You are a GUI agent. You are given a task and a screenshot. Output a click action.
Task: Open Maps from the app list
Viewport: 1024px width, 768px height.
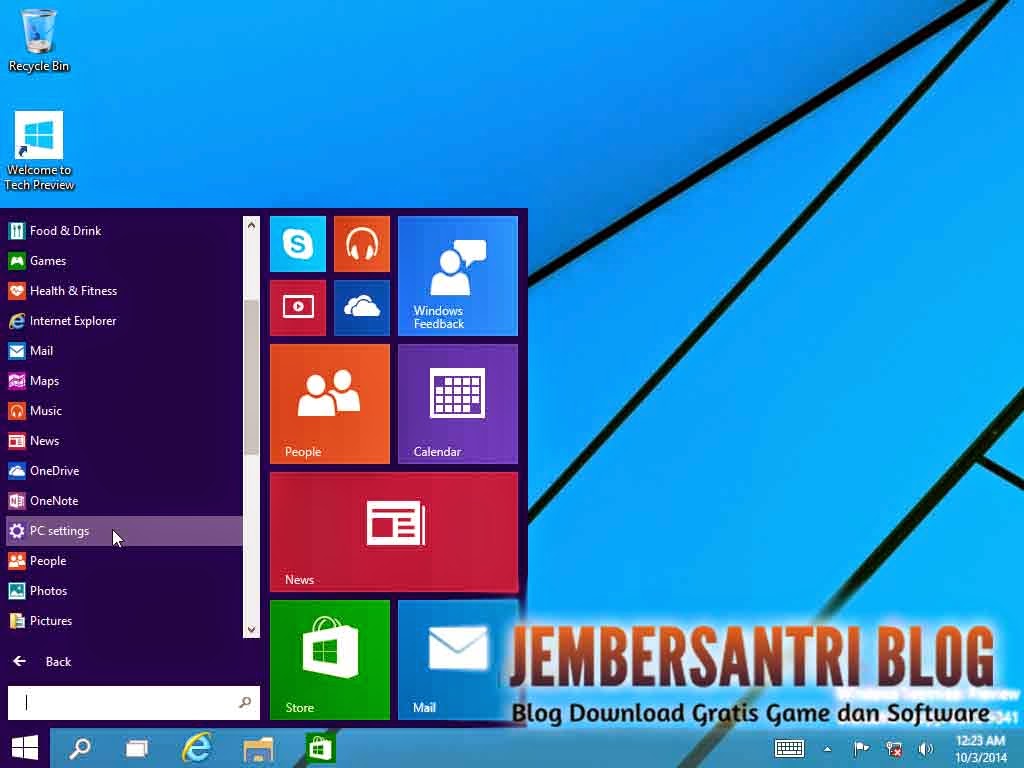[124, 381]
